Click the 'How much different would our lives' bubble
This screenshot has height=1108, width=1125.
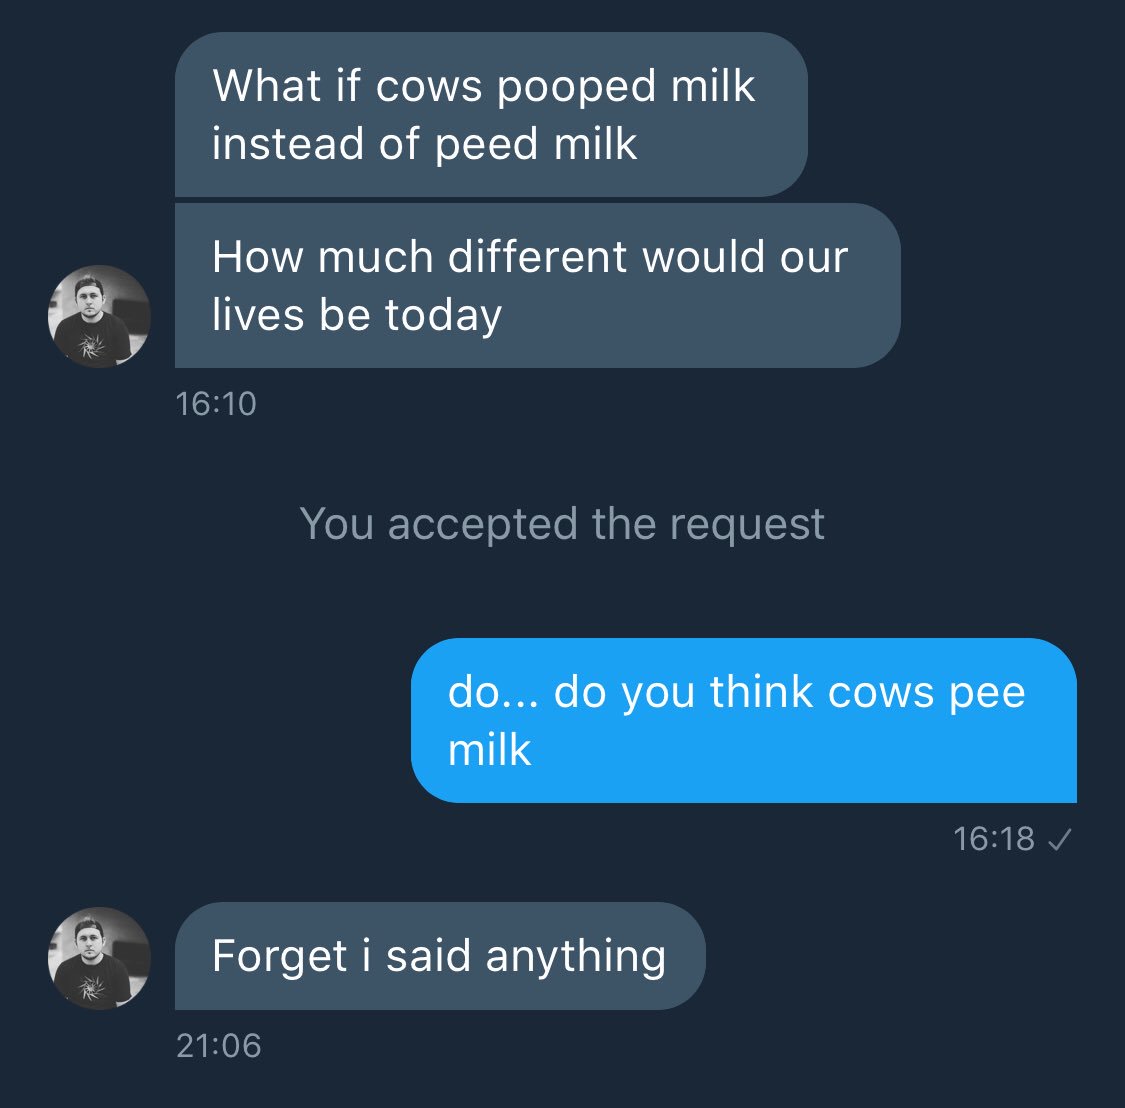pyautogui.click(x=537, y=286)
